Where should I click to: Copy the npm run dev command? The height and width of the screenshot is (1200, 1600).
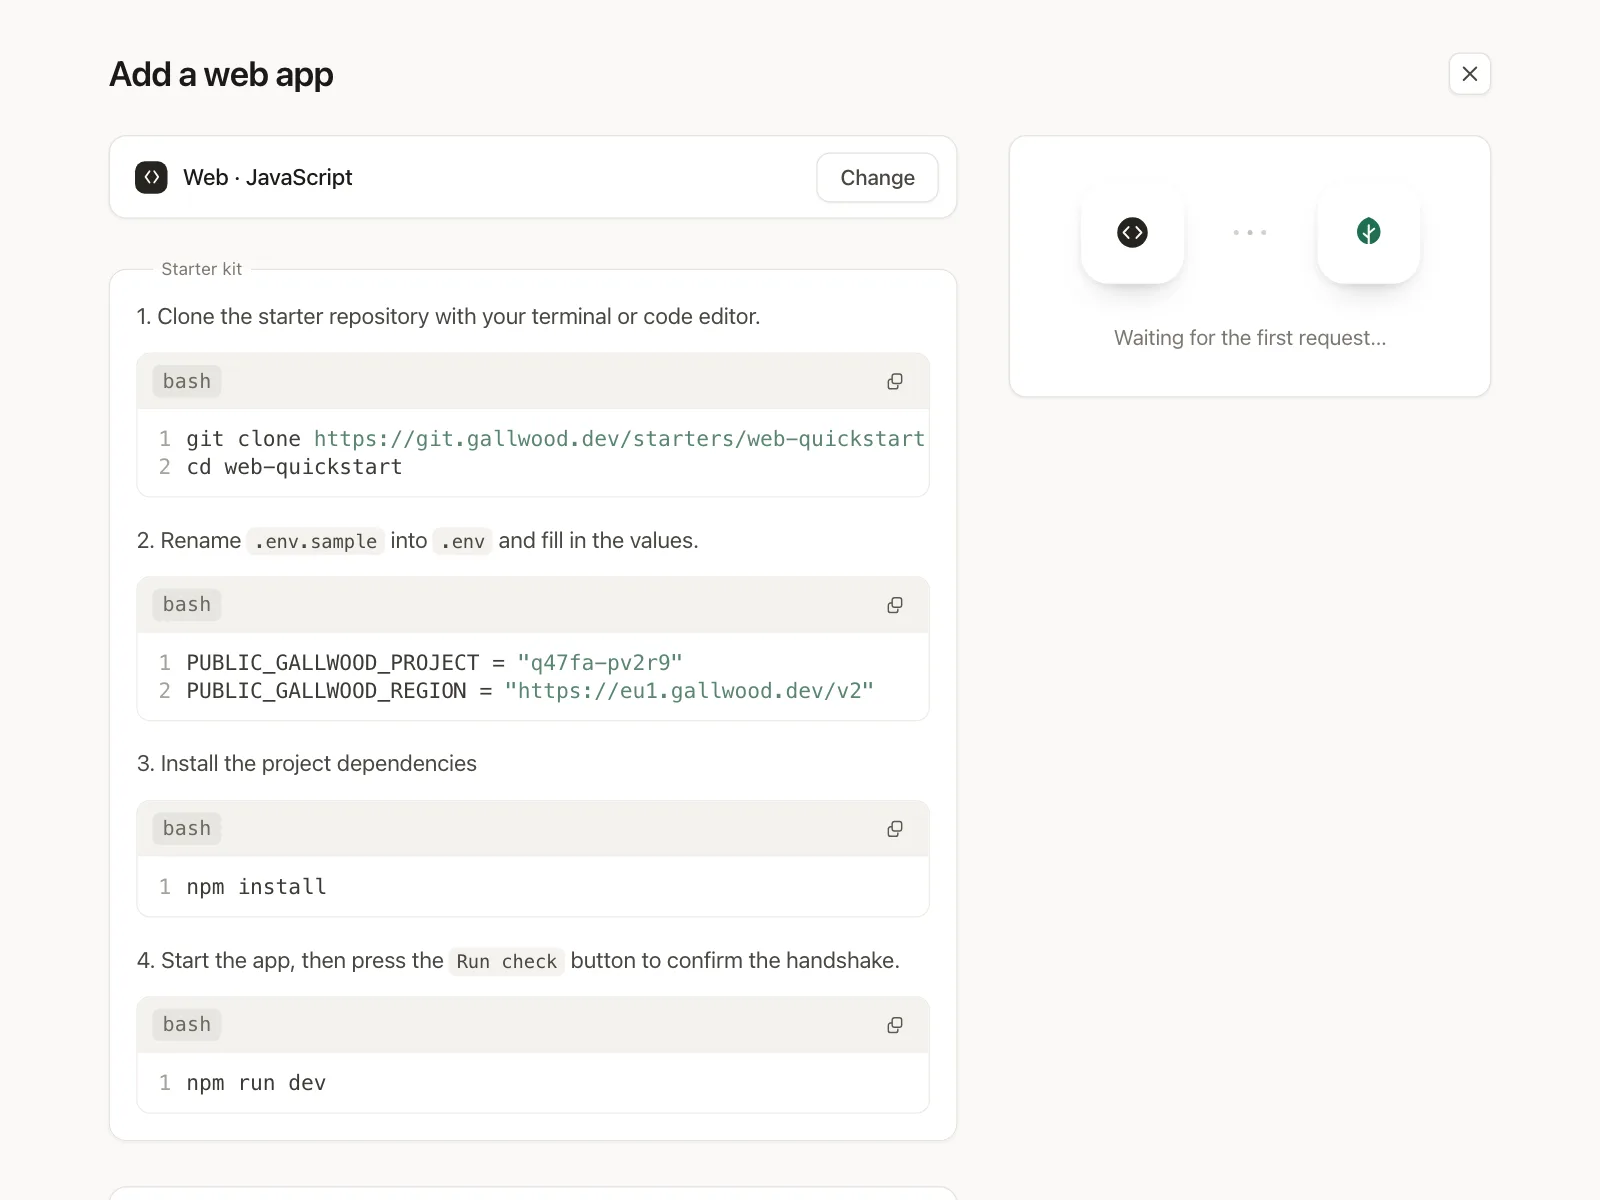895,1025
